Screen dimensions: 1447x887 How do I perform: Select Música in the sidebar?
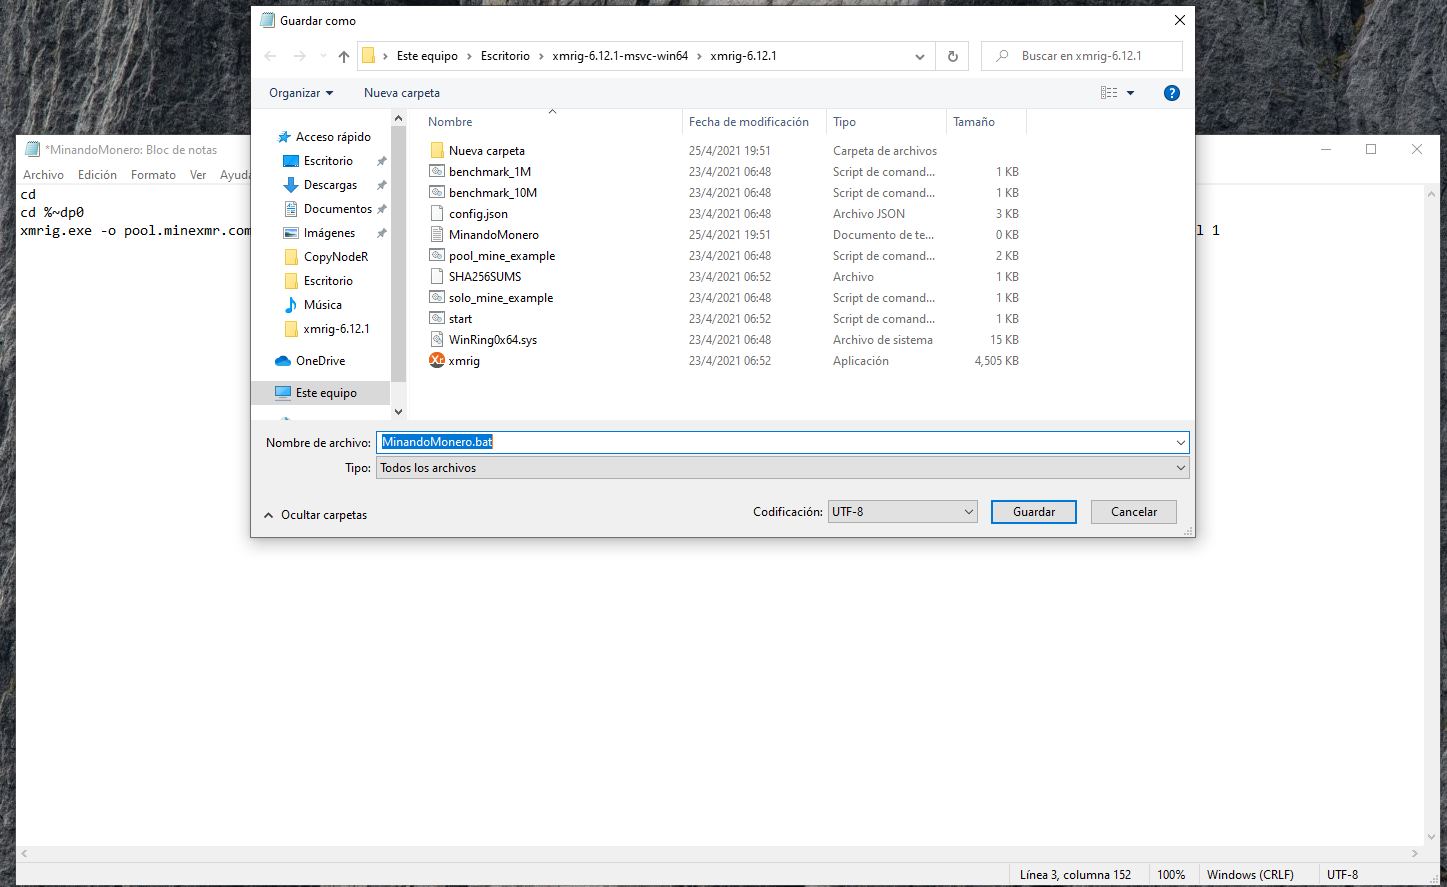[322, 305]
